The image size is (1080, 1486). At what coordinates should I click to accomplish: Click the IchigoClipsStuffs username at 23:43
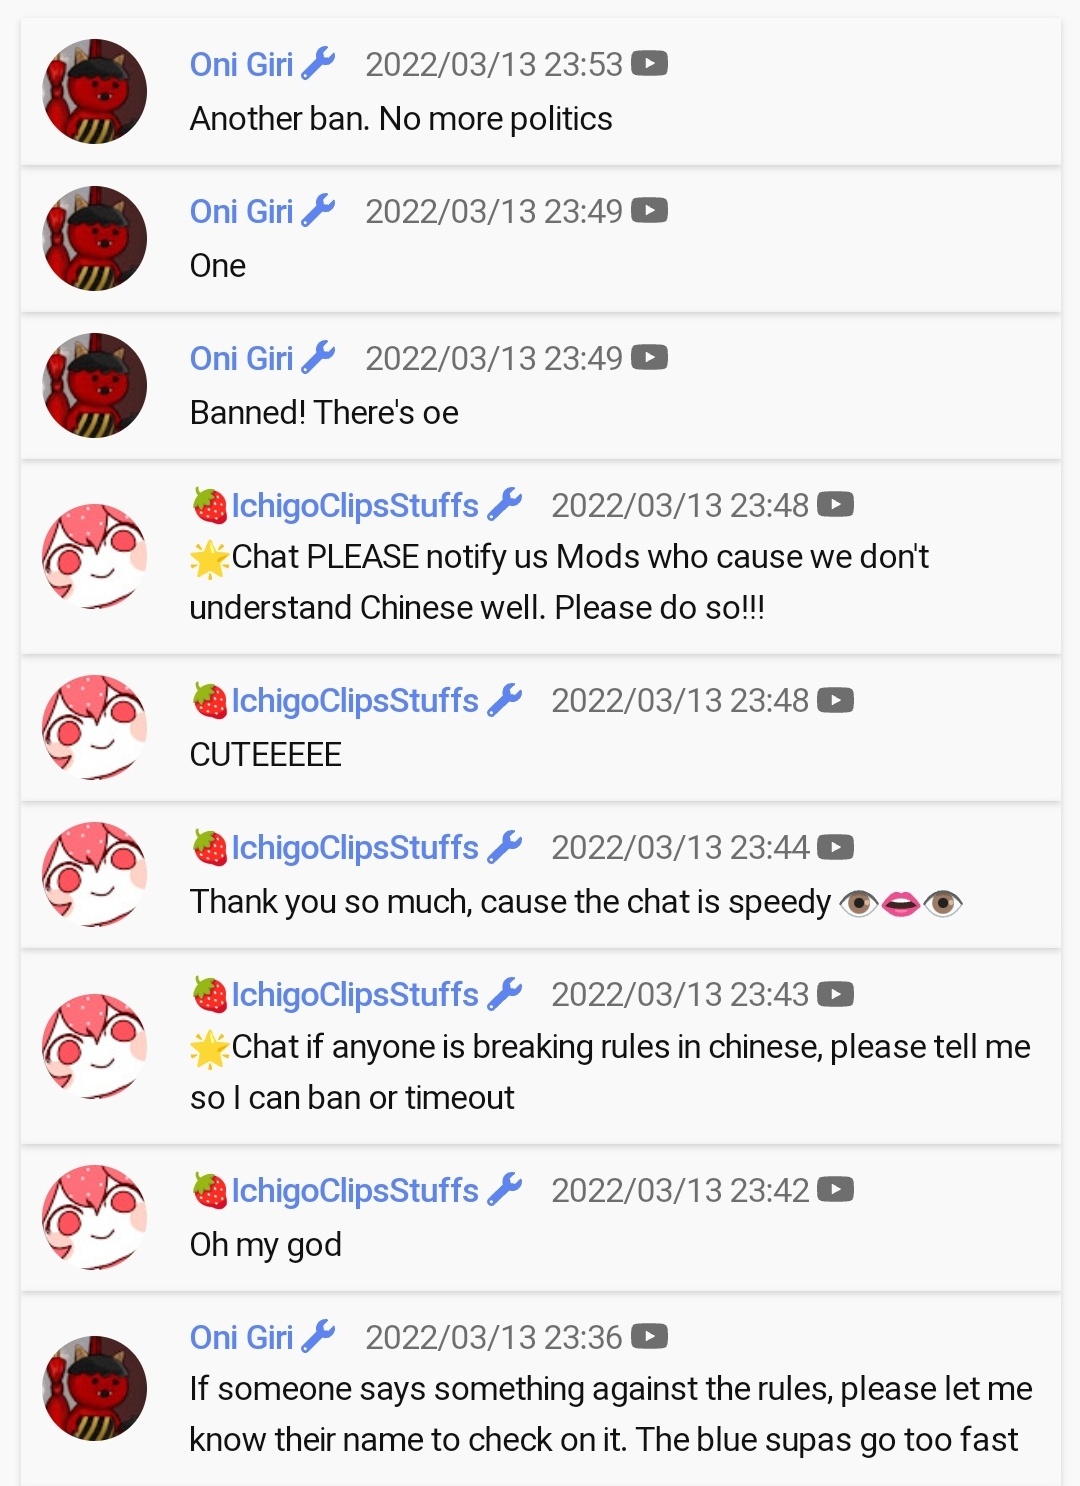click(355, 994)
